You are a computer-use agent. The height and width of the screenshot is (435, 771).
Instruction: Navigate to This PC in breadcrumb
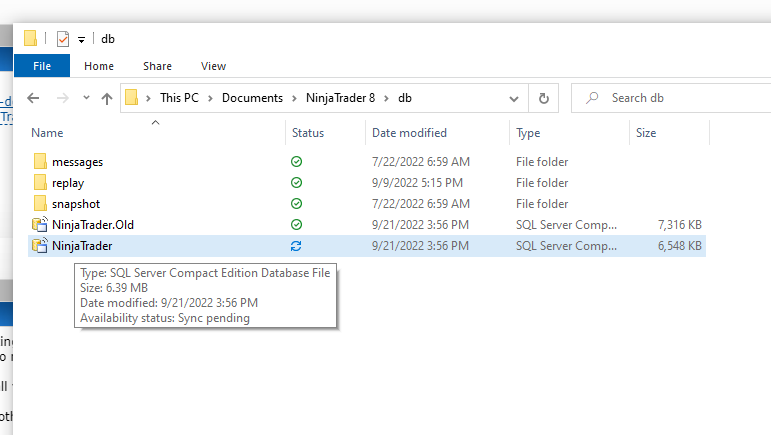click(179, 98)
